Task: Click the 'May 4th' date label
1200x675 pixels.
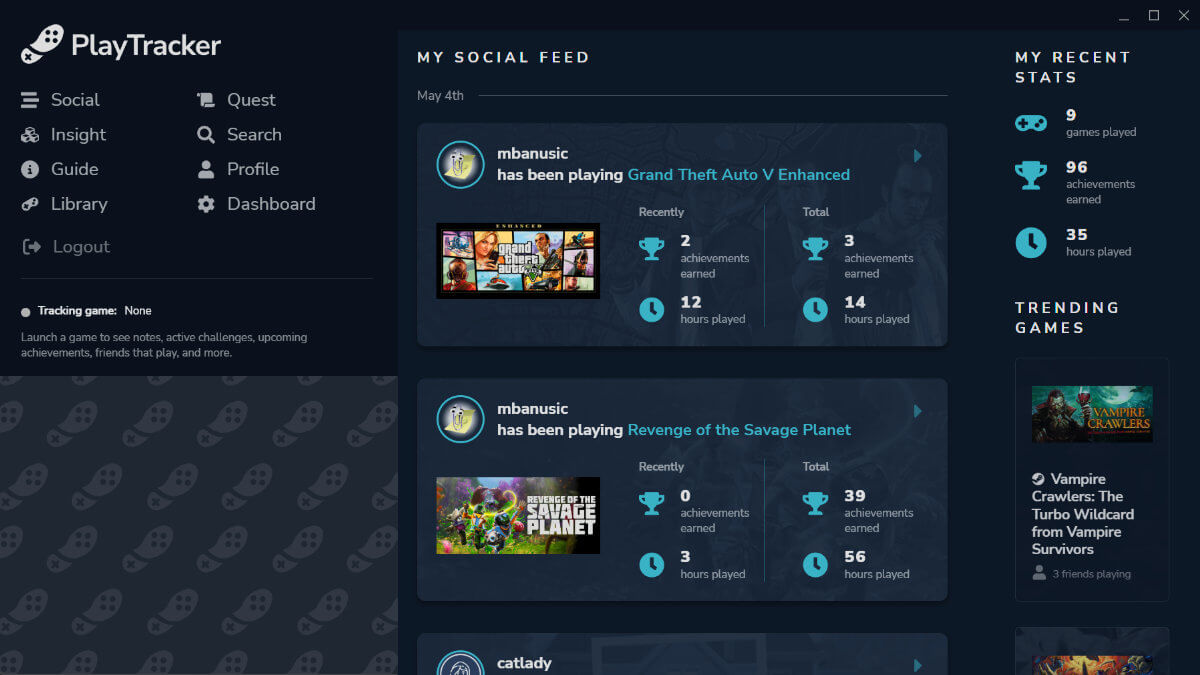Action: coord(441,96)
